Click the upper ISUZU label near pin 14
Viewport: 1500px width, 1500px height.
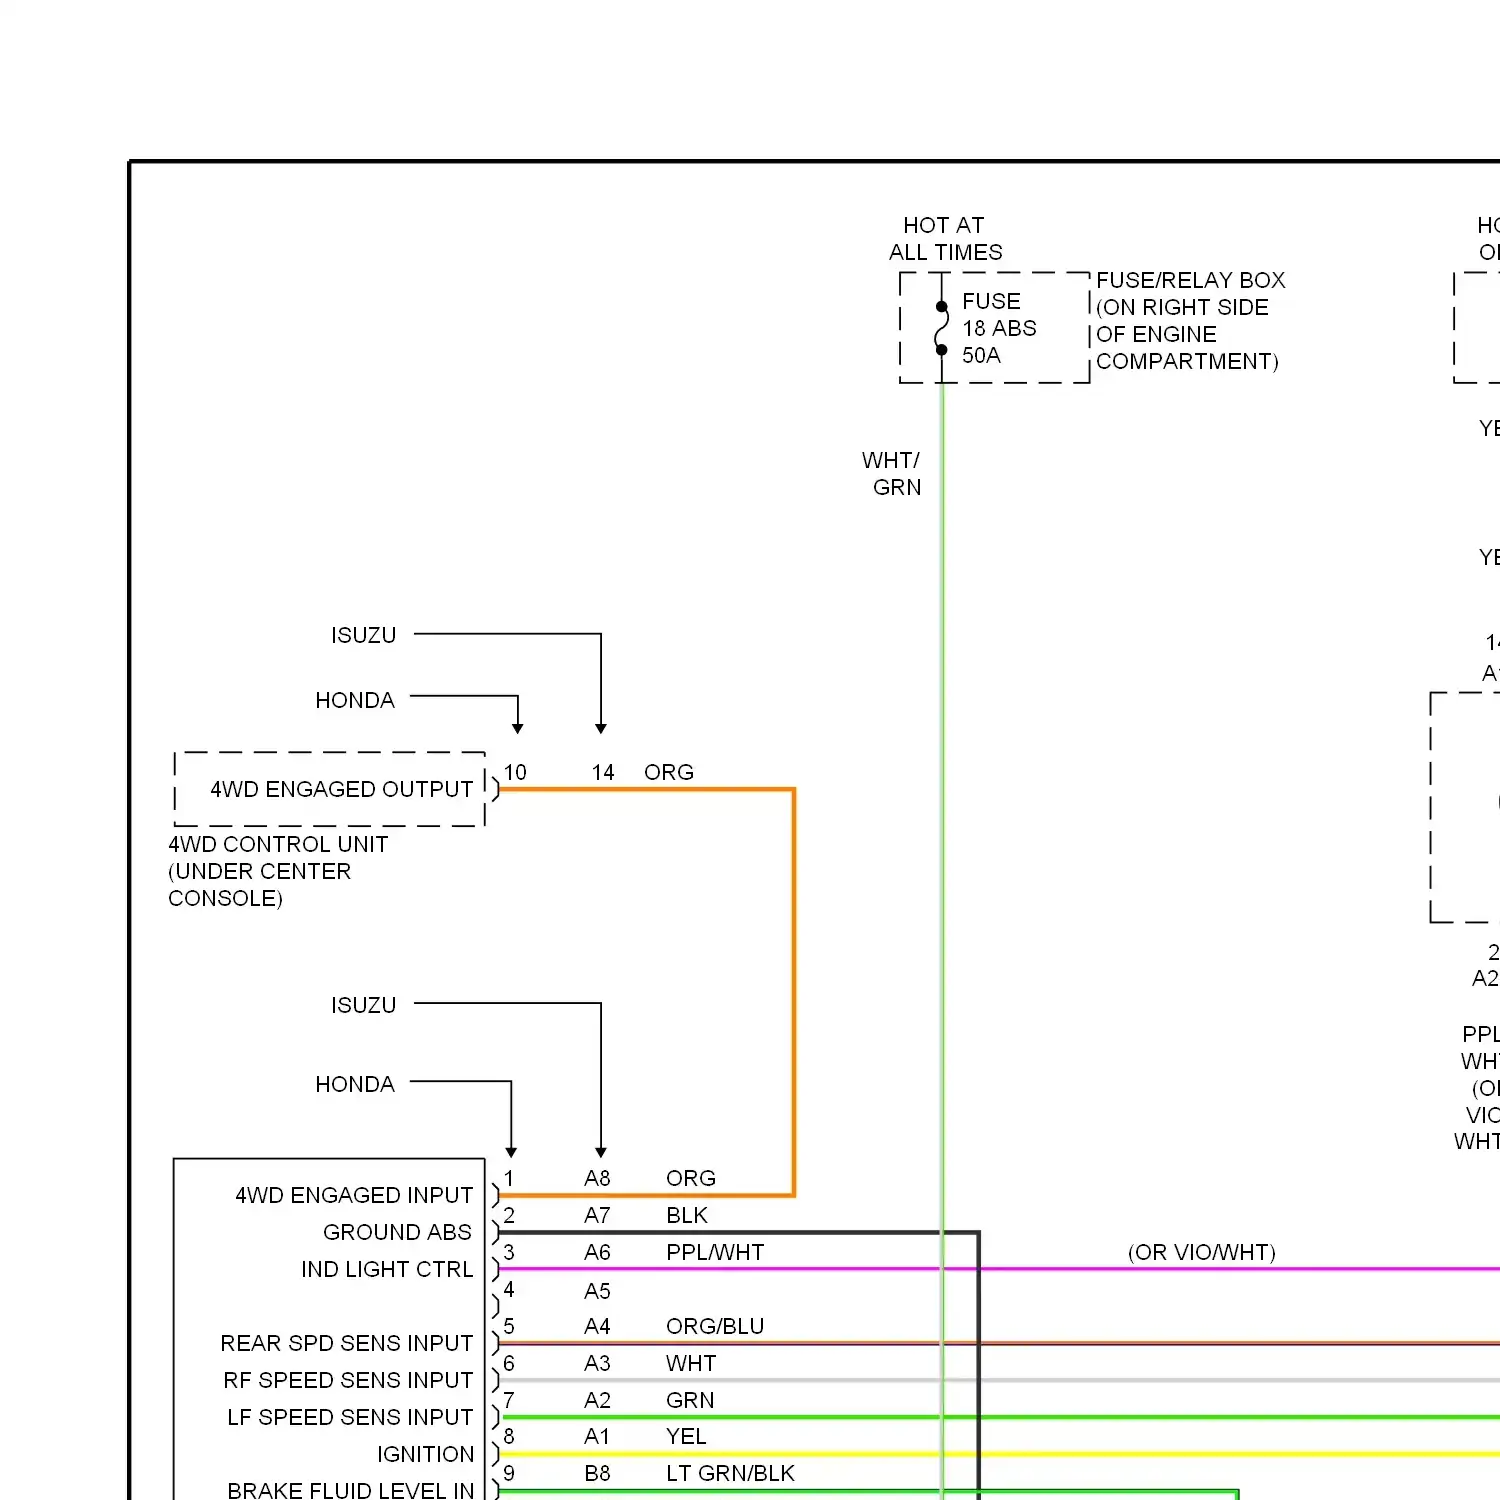click(364, 635)
